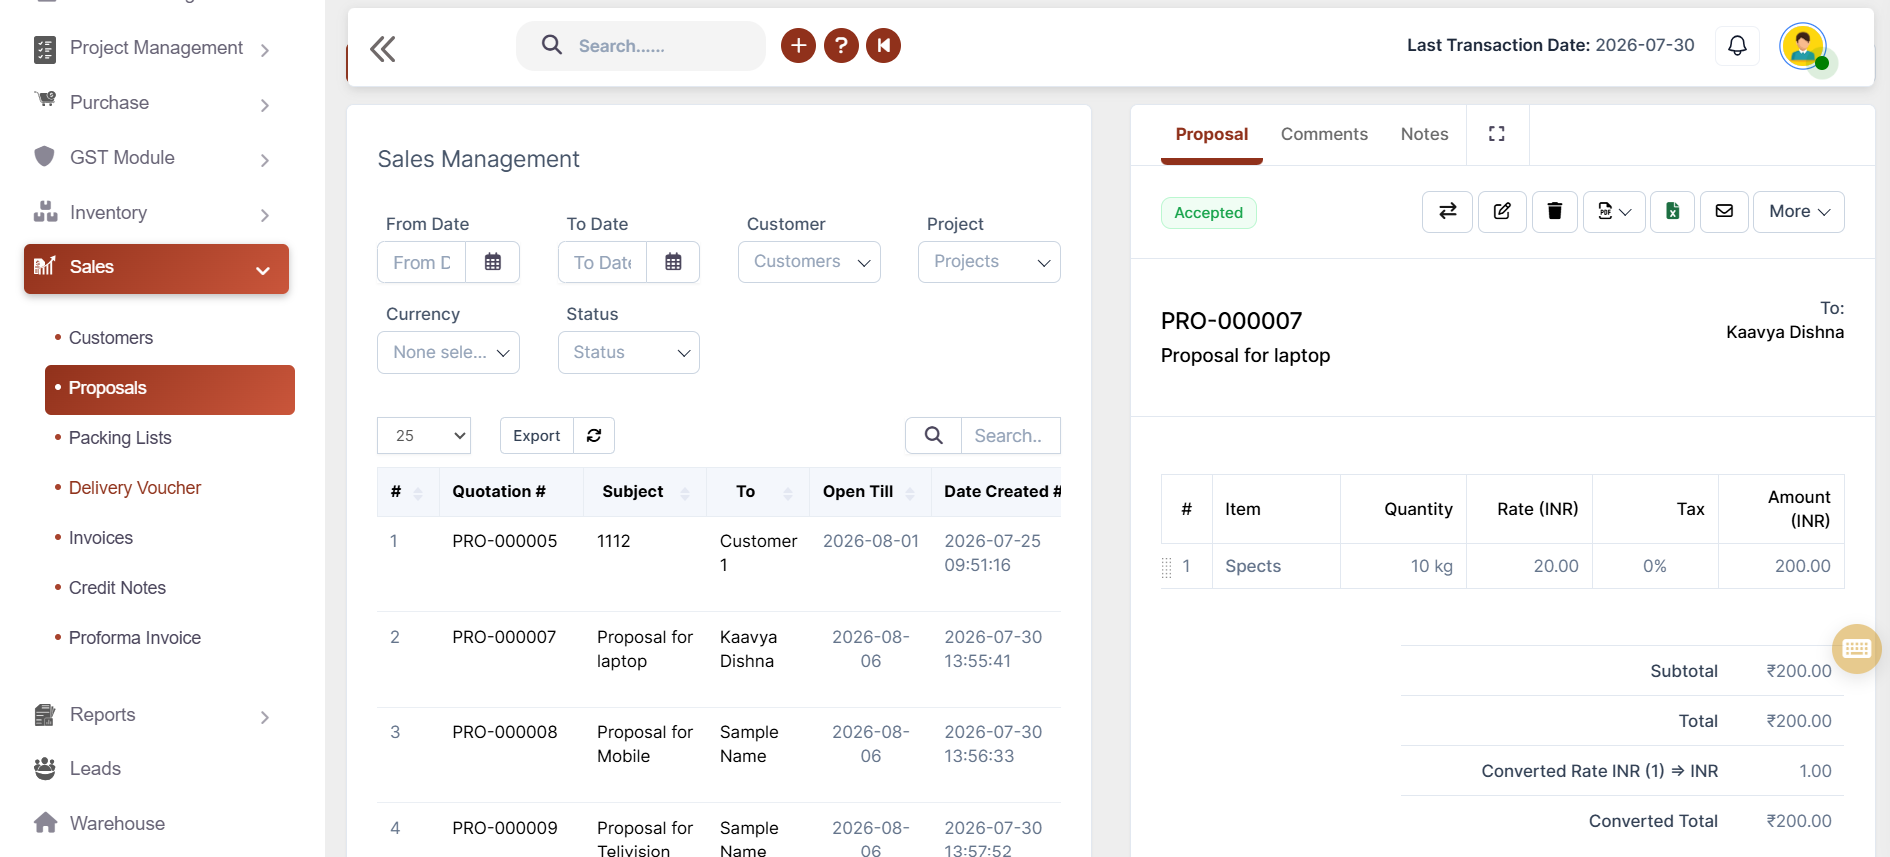Collapse the sidebar with the double-chevron icon

(383, 49)
